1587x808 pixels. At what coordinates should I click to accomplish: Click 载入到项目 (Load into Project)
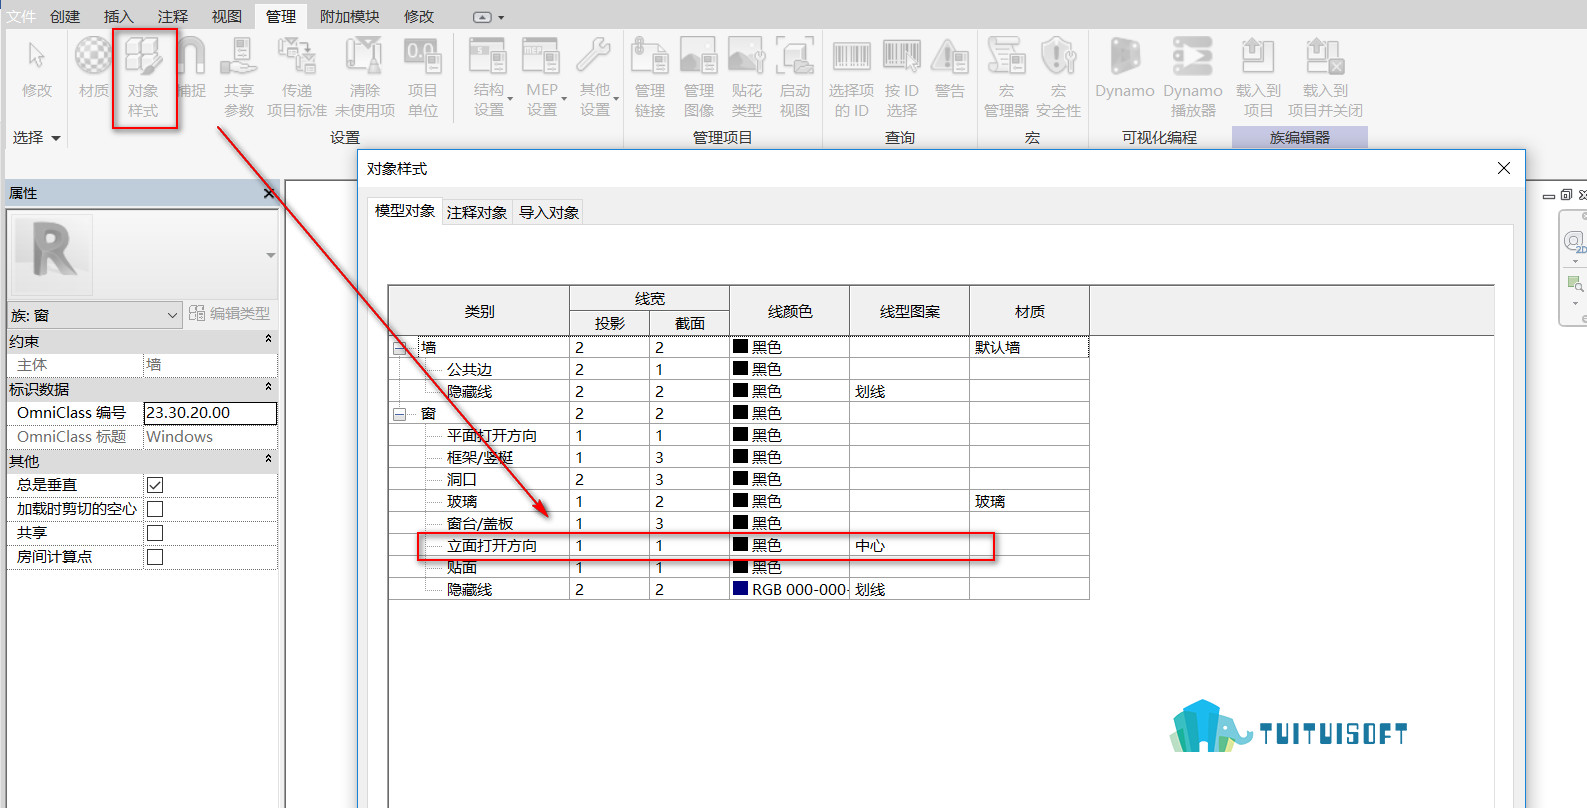(1258, 78)
